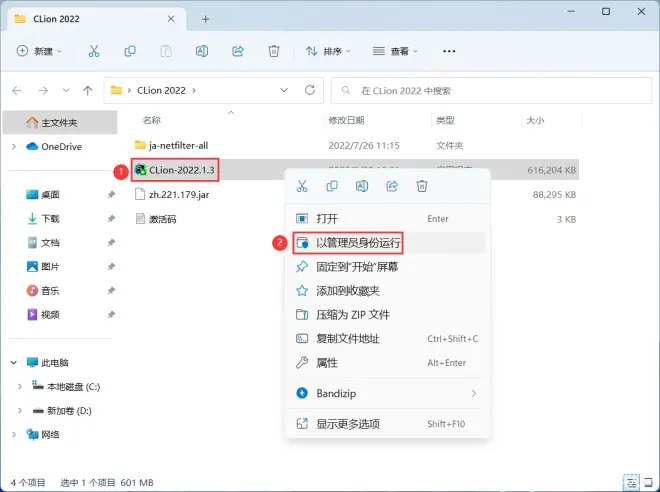Go forward with the right arrow button
The image size is (660, 492).
coord(43,90)
